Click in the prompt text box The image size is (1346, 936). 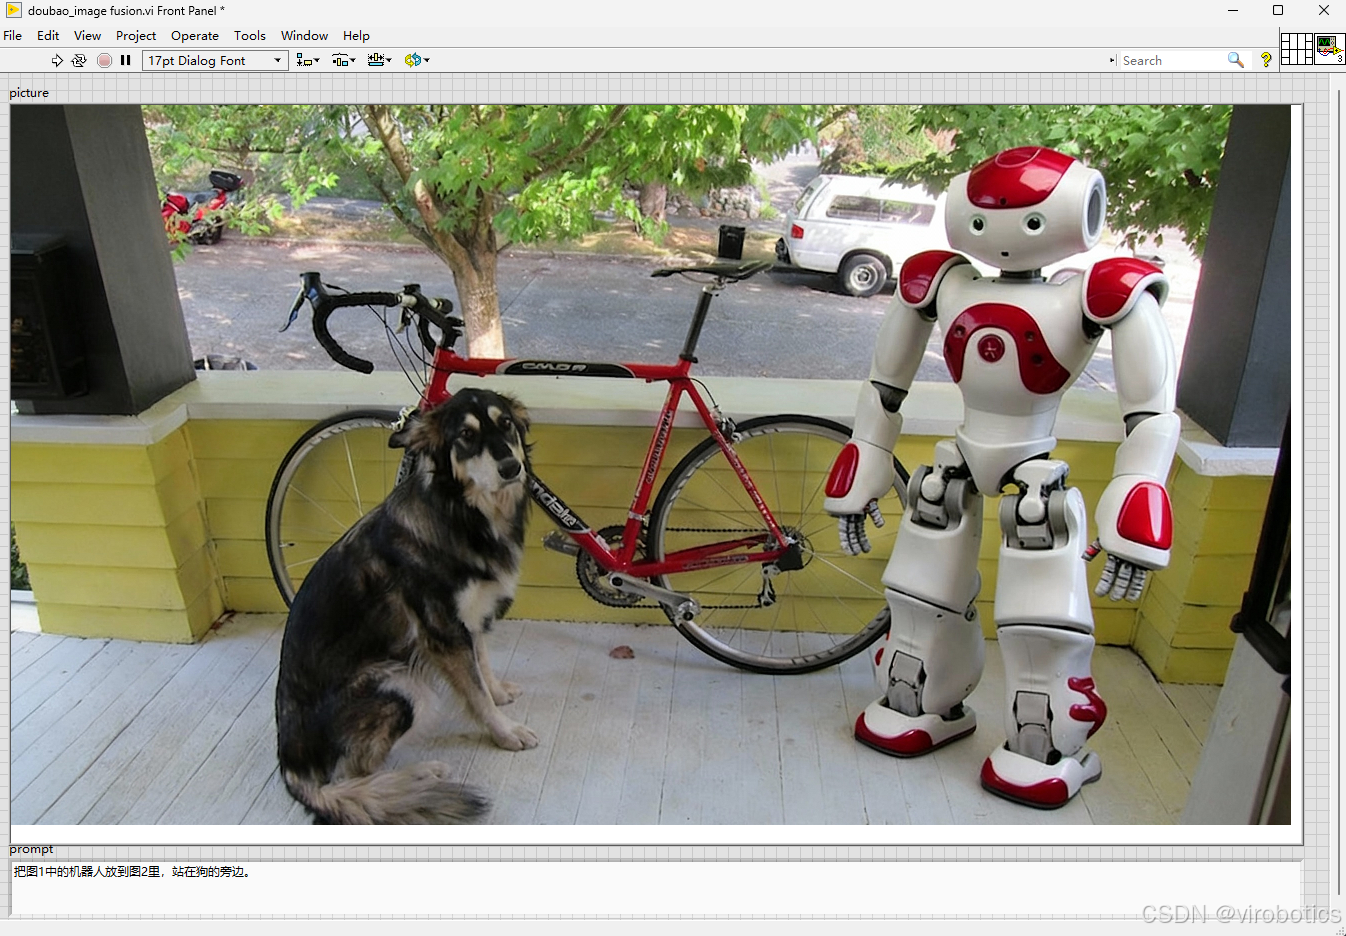(x=656, y=887)
